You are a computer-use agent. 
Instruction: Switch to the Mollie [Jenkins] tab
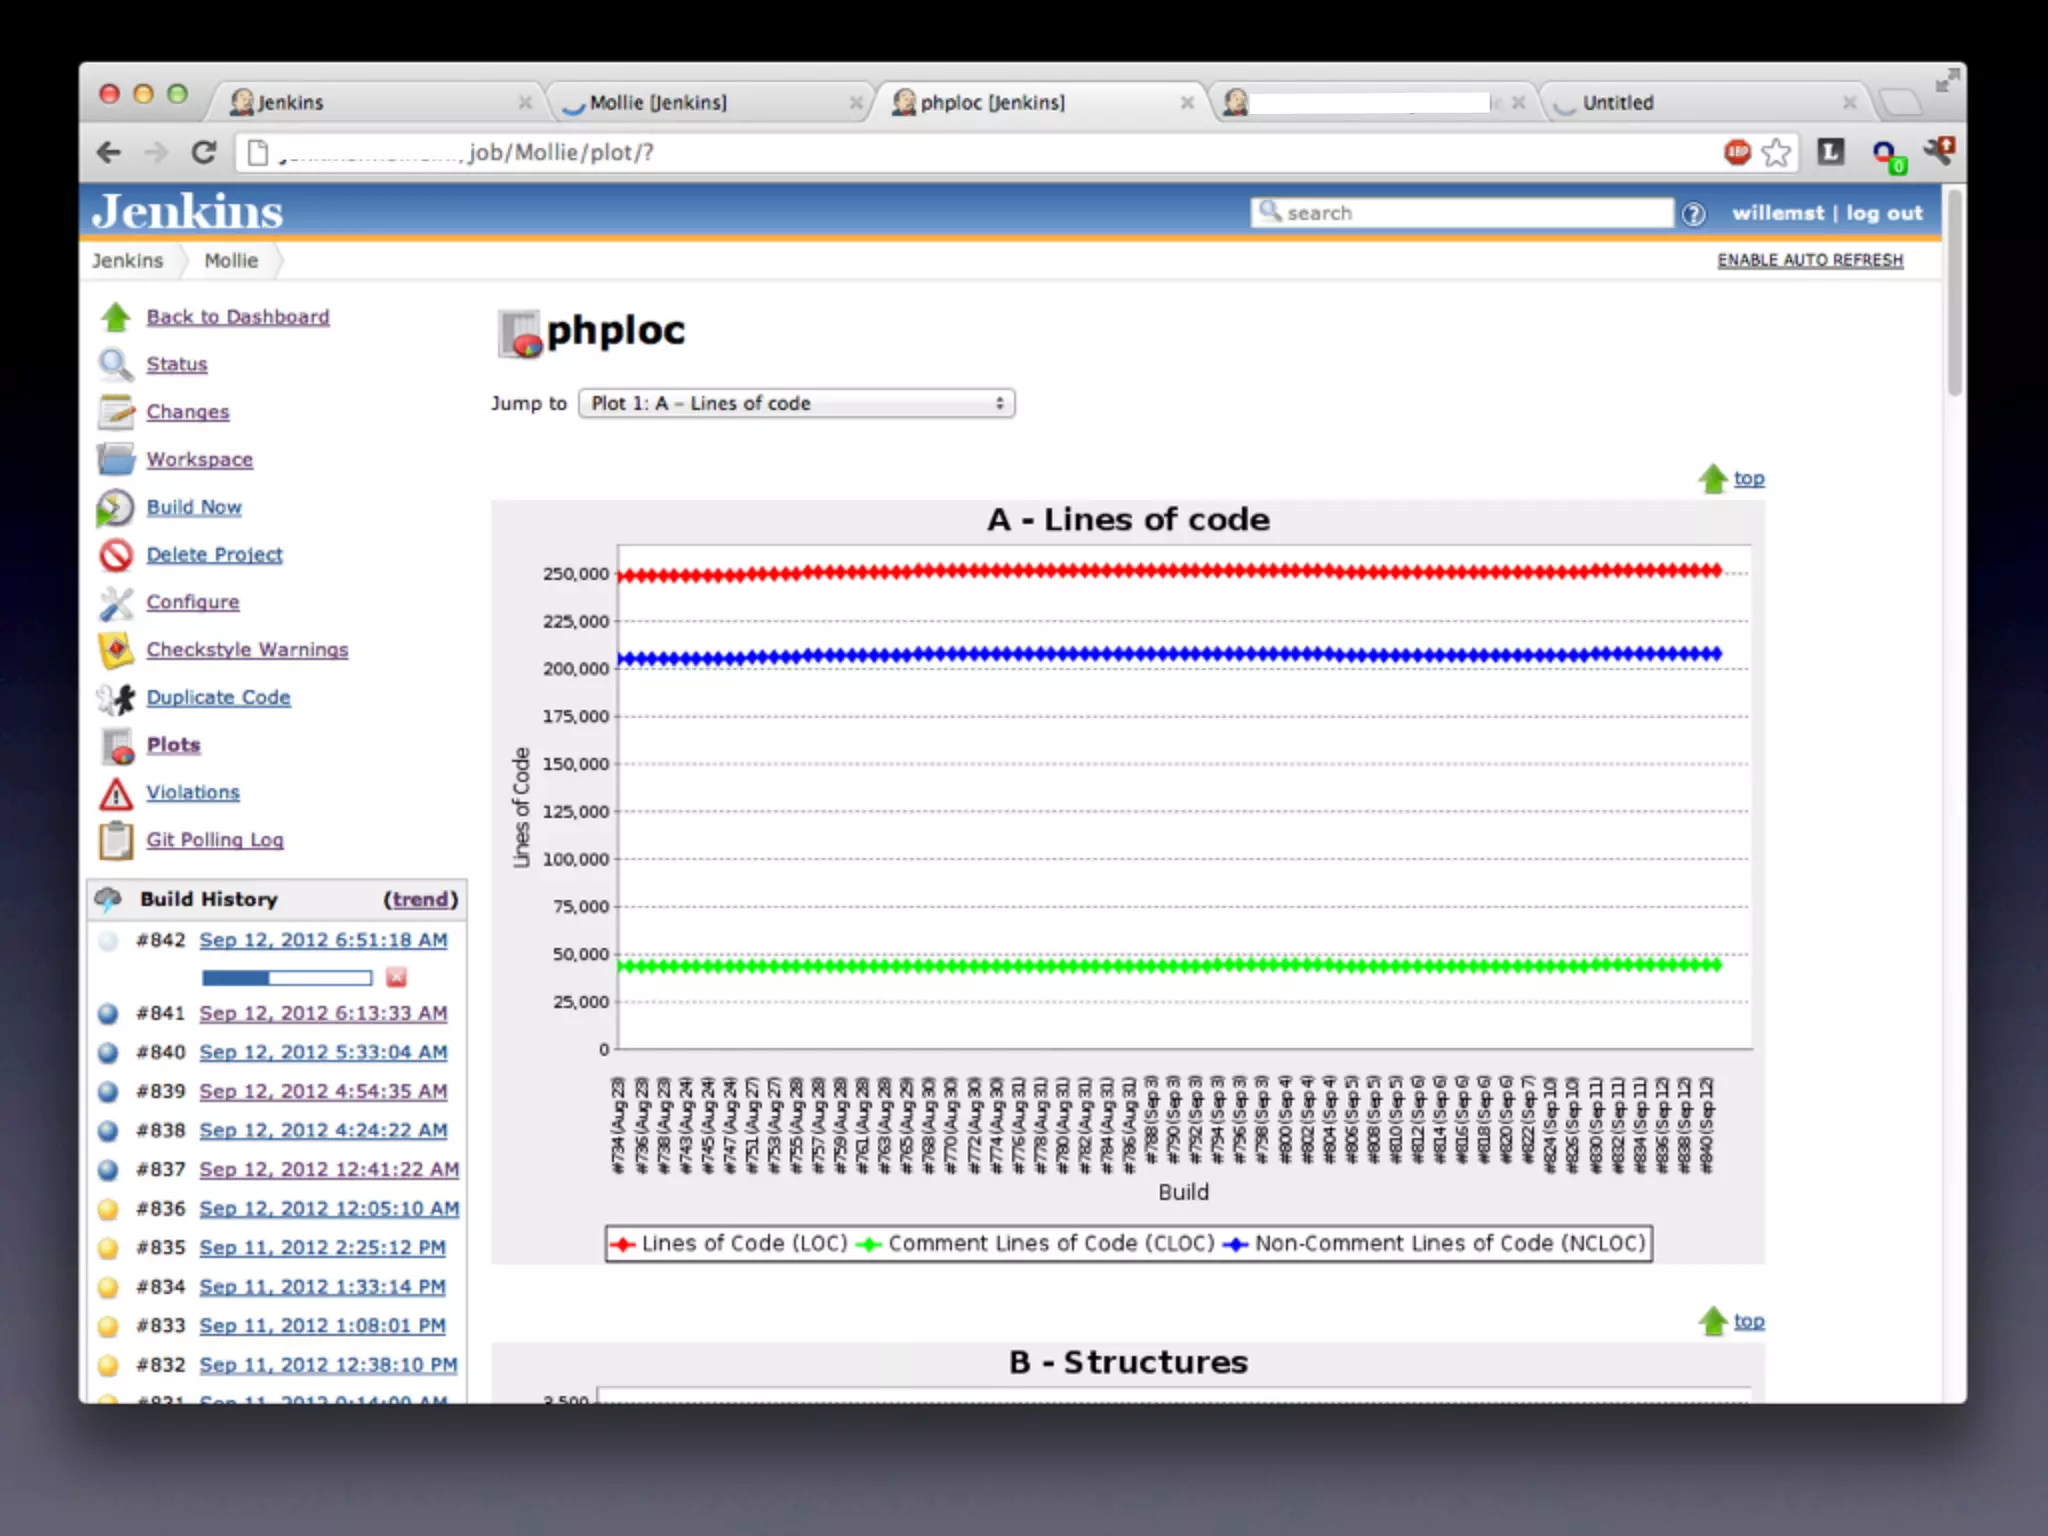[x=658, y=102]
